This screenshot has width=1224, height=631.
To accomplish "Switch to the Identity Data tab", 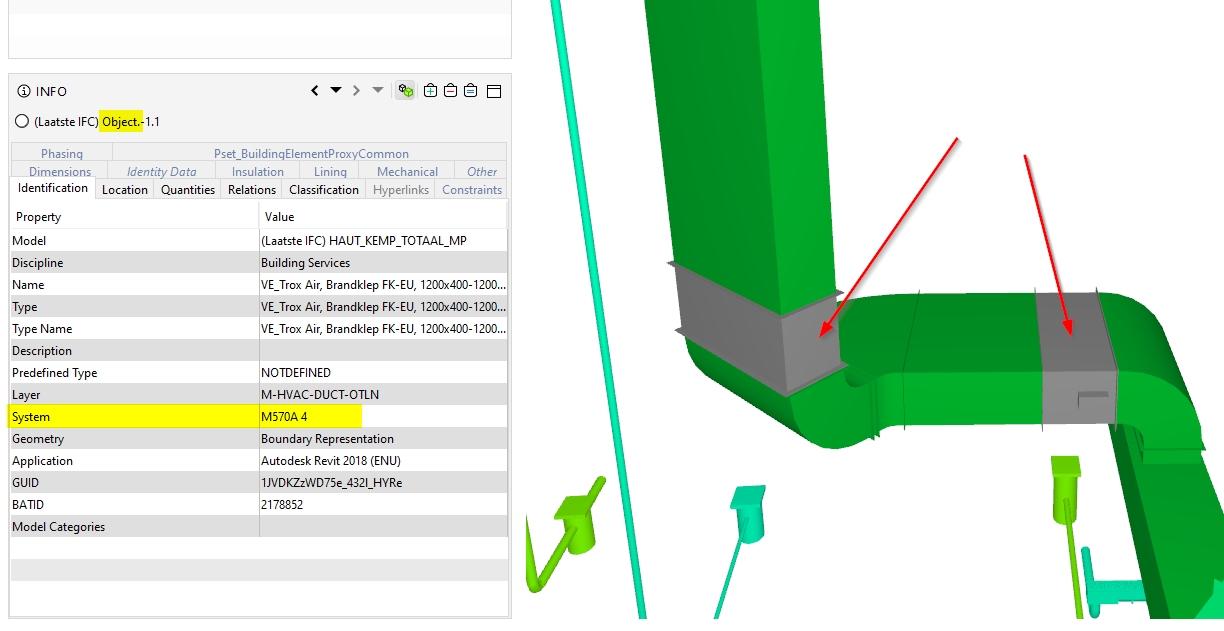I will point(162,171).
